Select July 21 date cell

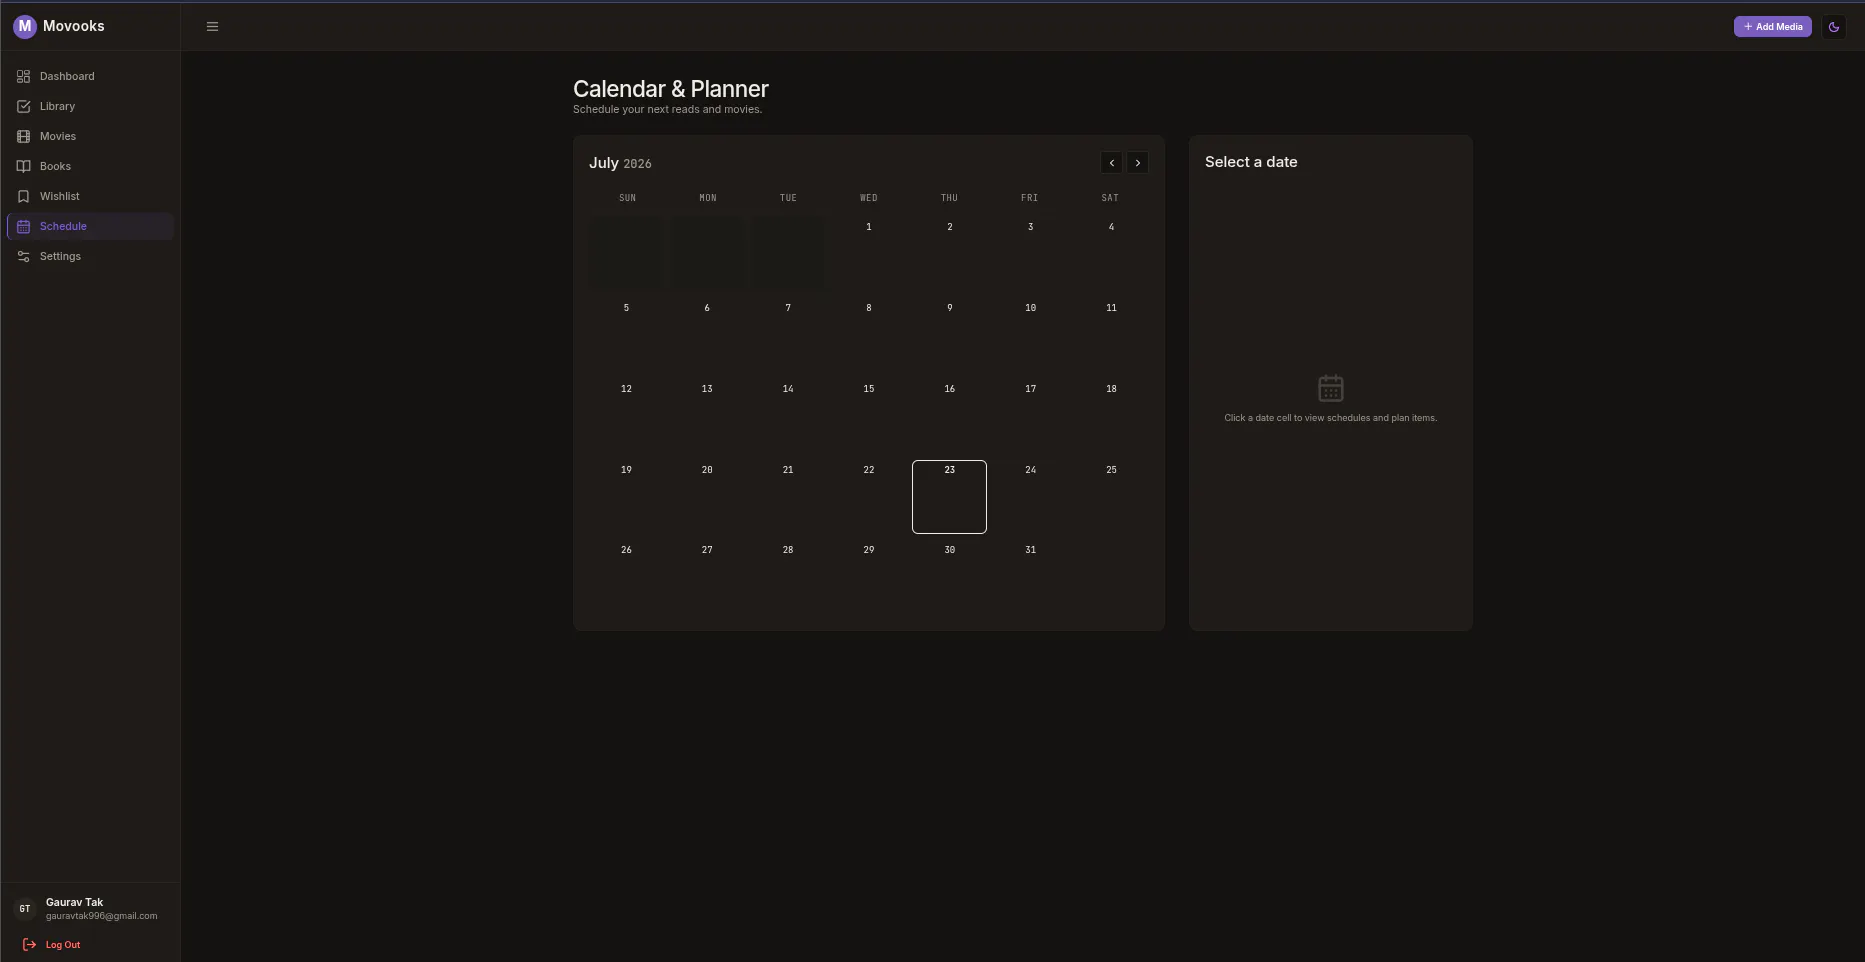[788, 497]
